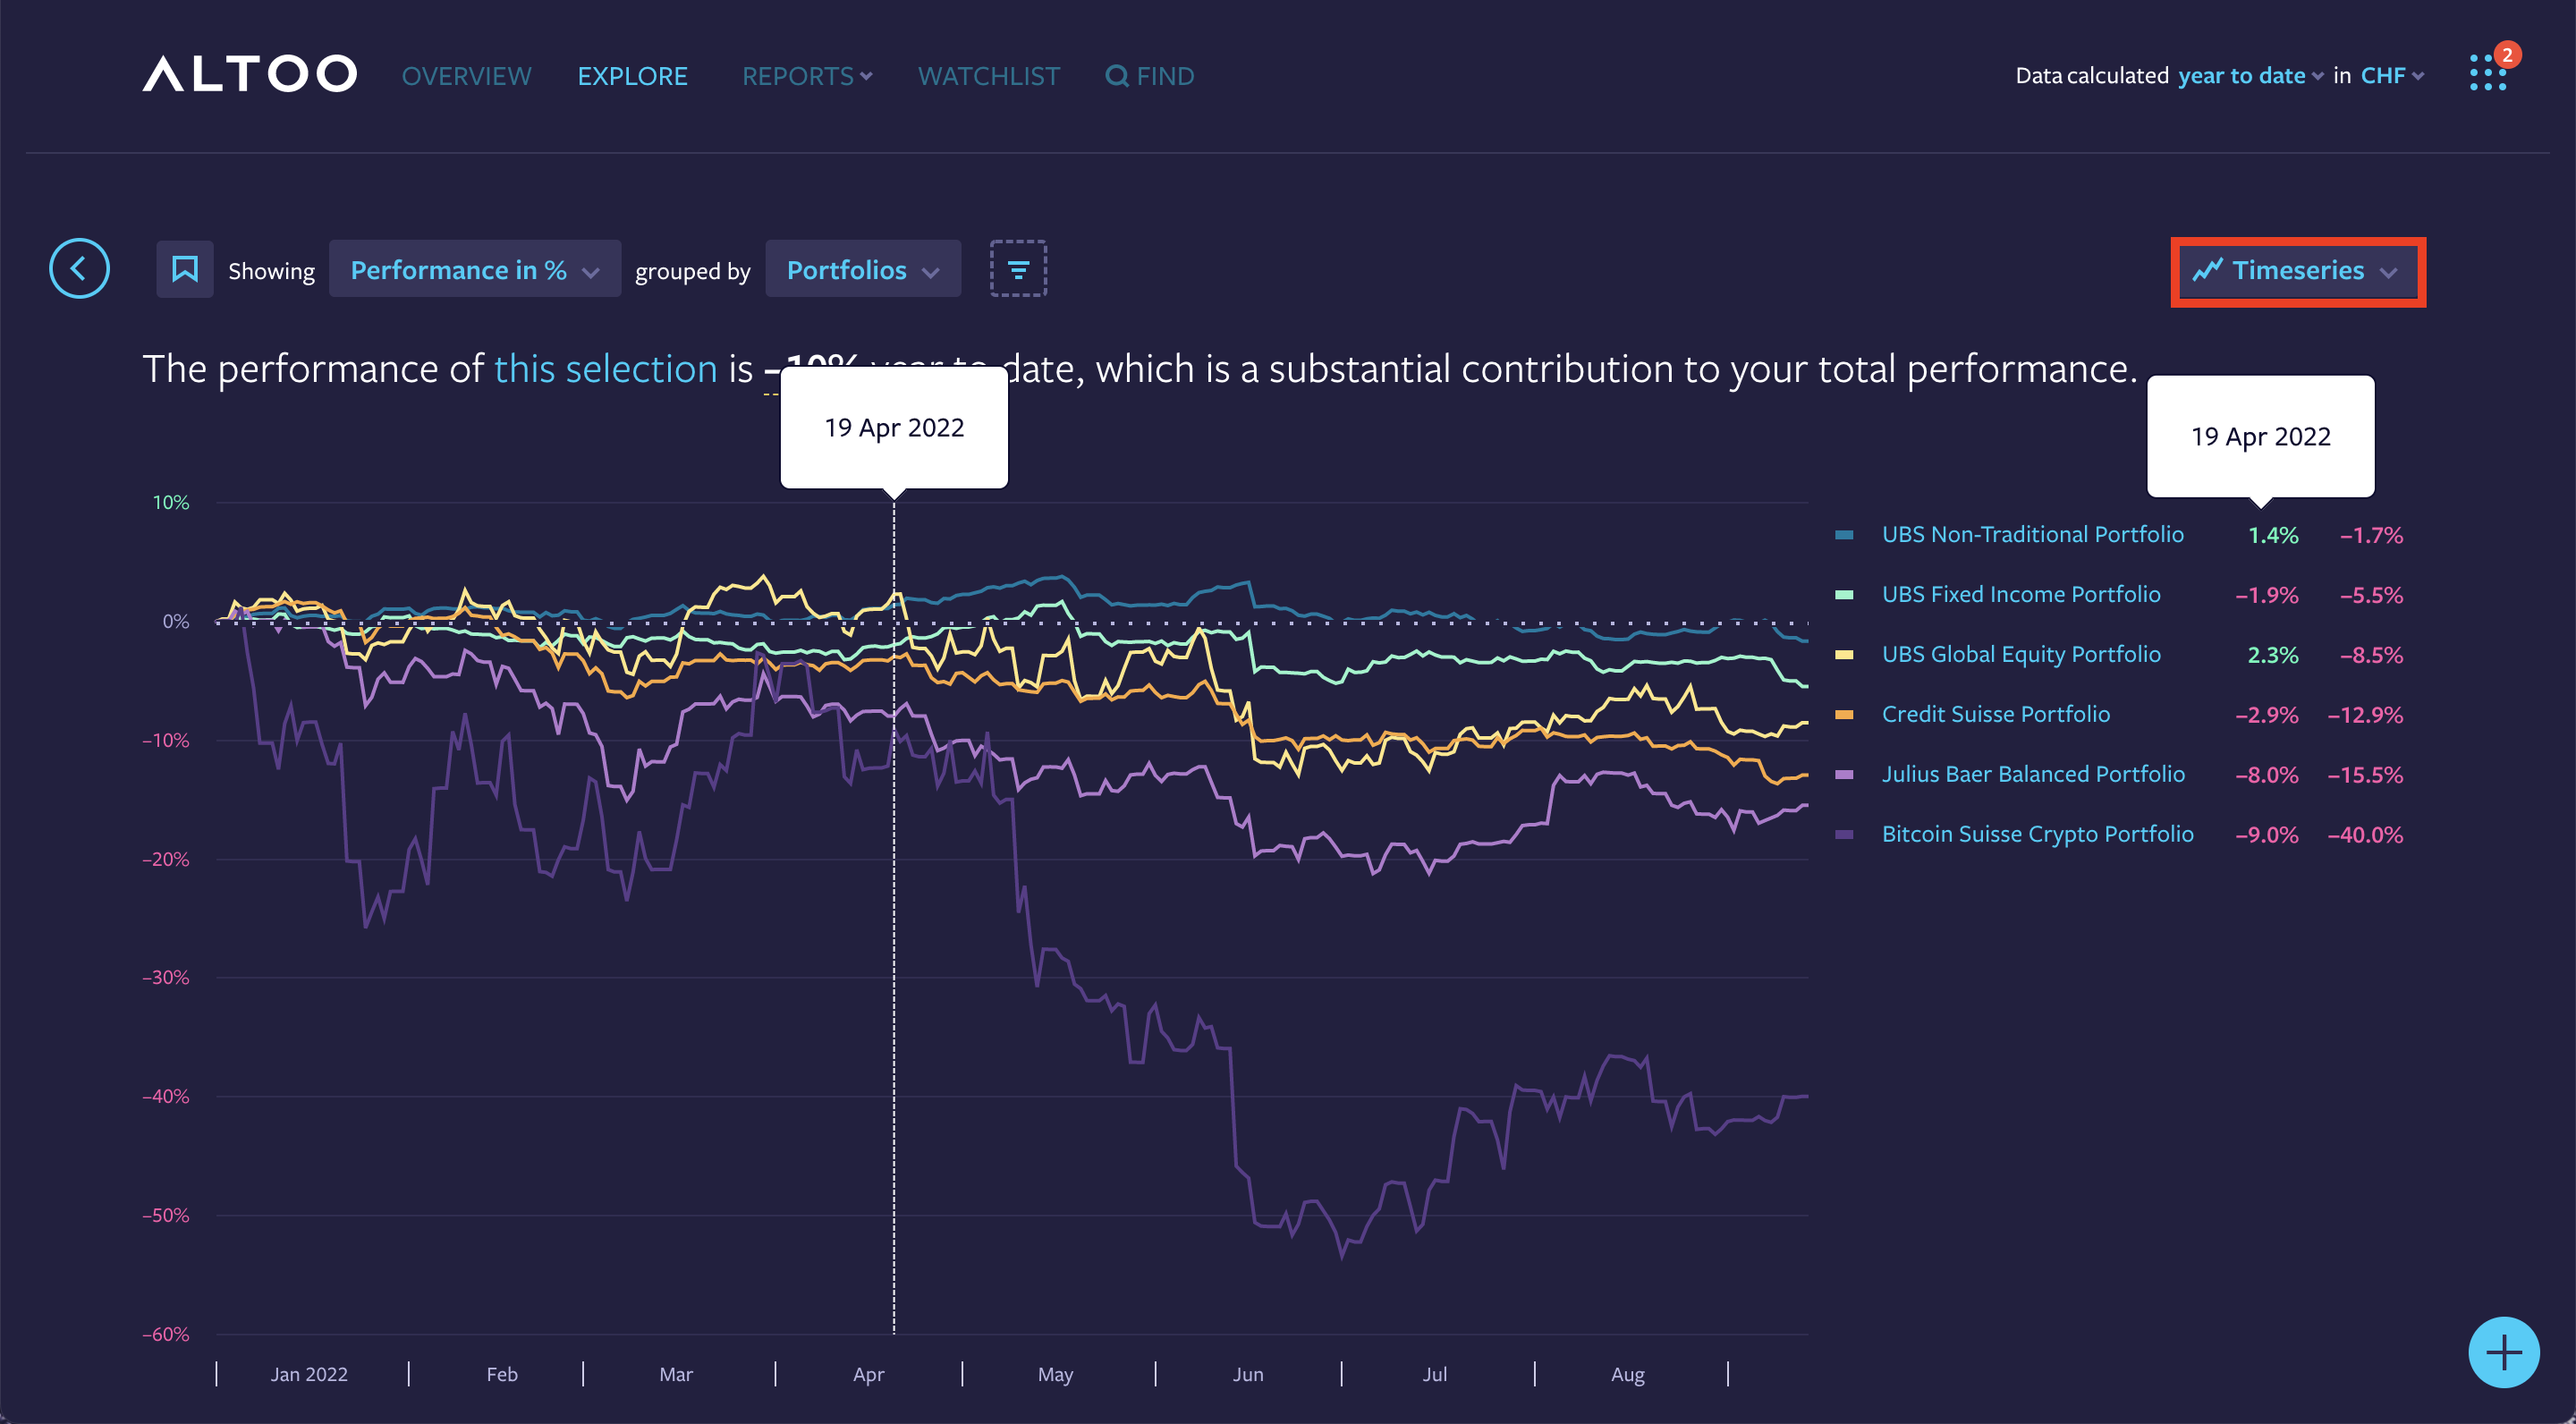2576x1424 pixels.
Task: Expand the year to date period selector
Action: [x=2249, y=76]
